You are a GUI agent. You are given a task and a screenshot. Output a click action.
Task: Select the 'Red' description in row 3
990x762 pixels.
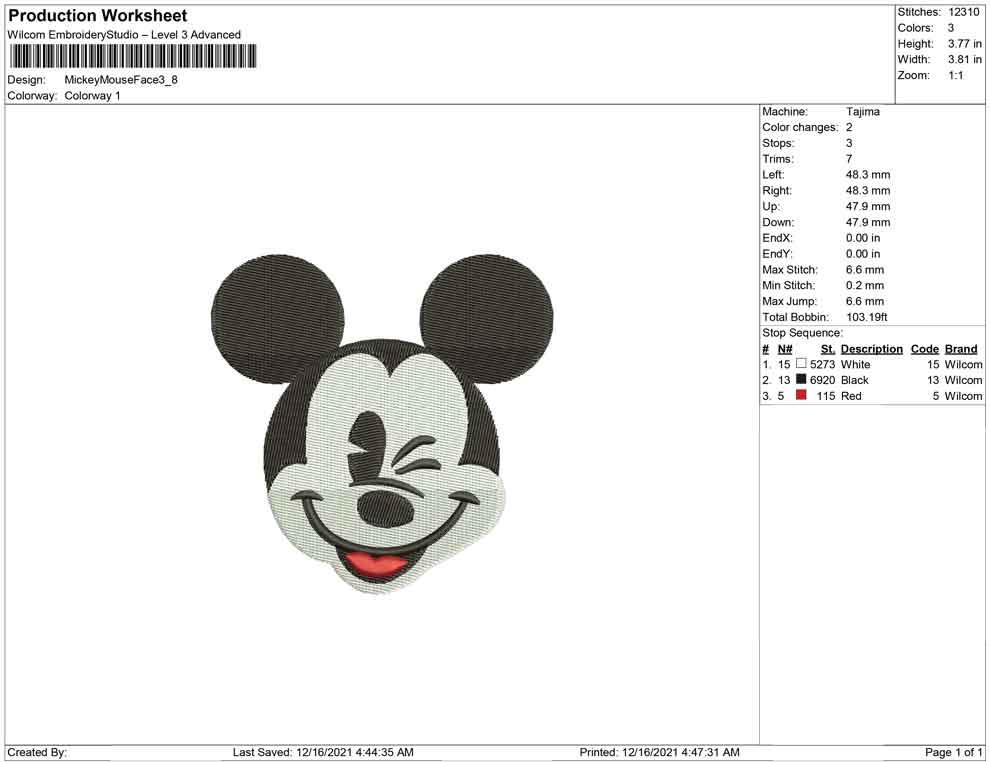pos(850,396)
